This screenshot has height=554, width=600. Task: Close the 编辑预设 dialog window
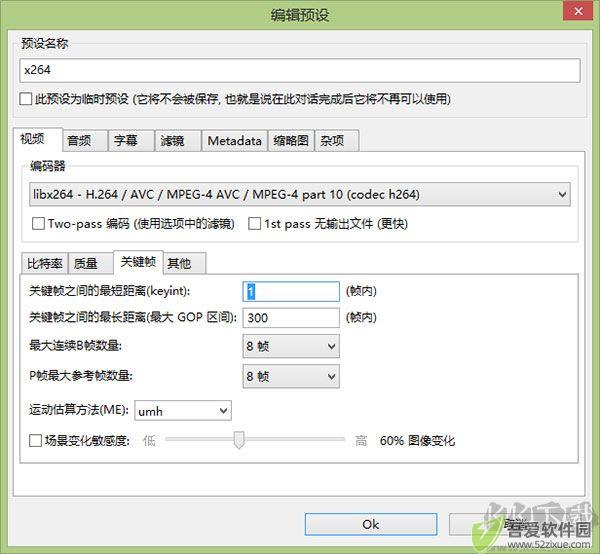coord(578,11)
